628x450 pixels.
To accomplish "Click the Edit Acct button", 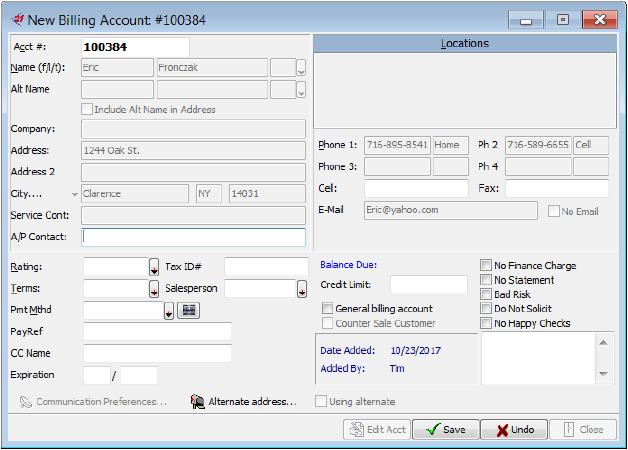I will coord(375,429).
